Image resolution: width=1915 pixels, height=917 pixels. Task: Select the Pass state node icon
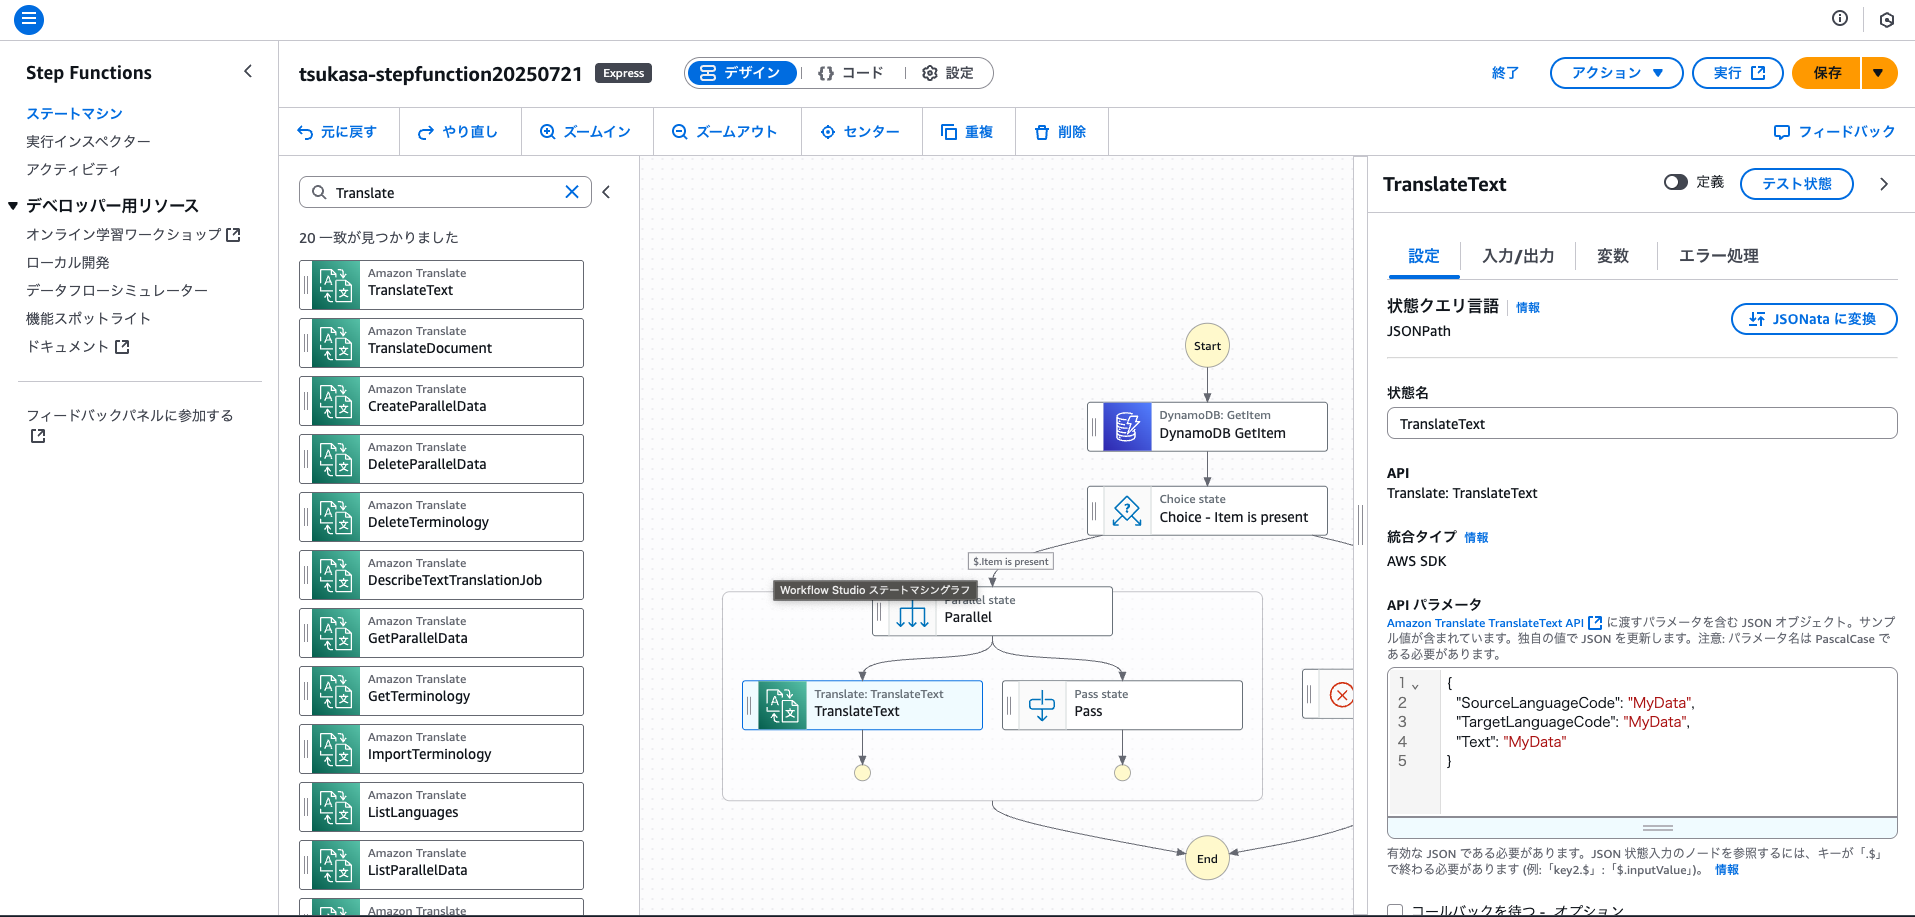tap(1042, 705)
